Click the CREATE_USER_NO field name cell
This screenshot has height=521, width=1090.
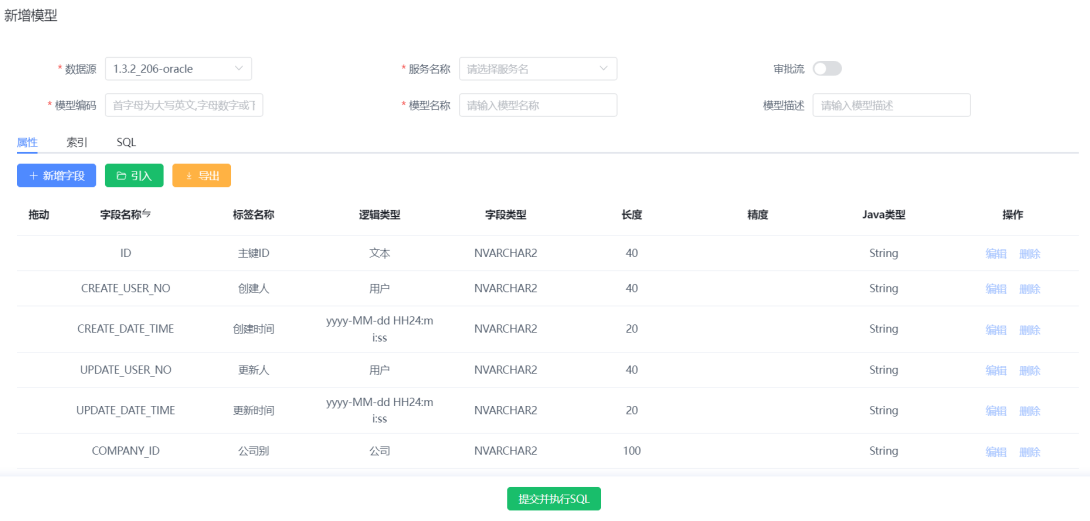pos(126,288)
